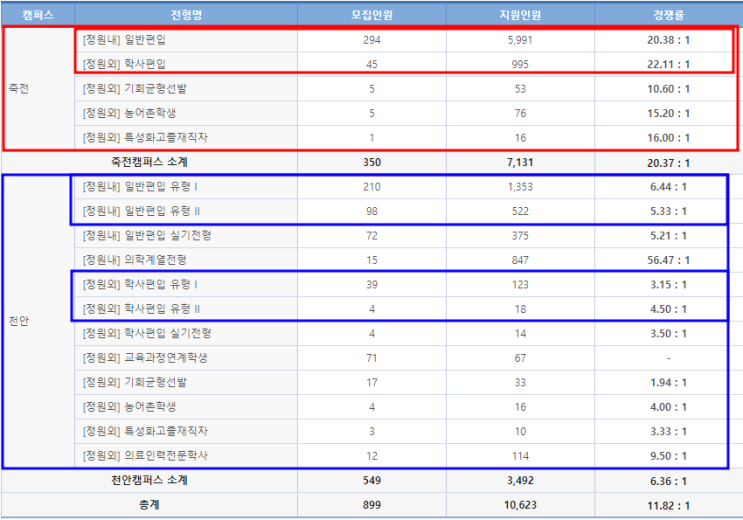Screen dimensions: 743x520
Task: Click competition rate 56.47 : 1
Action: pyautogui.click(x=668, y=260)
